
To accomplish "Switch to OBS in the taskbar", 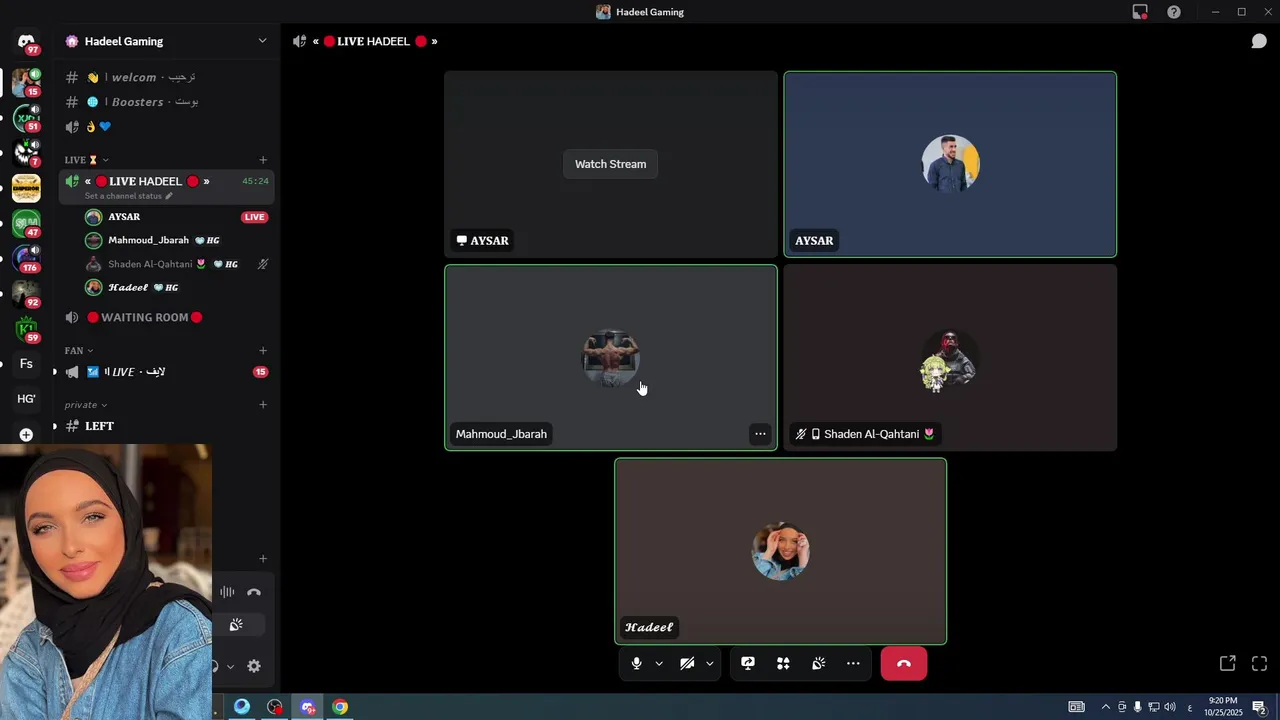I will (275, 707).
